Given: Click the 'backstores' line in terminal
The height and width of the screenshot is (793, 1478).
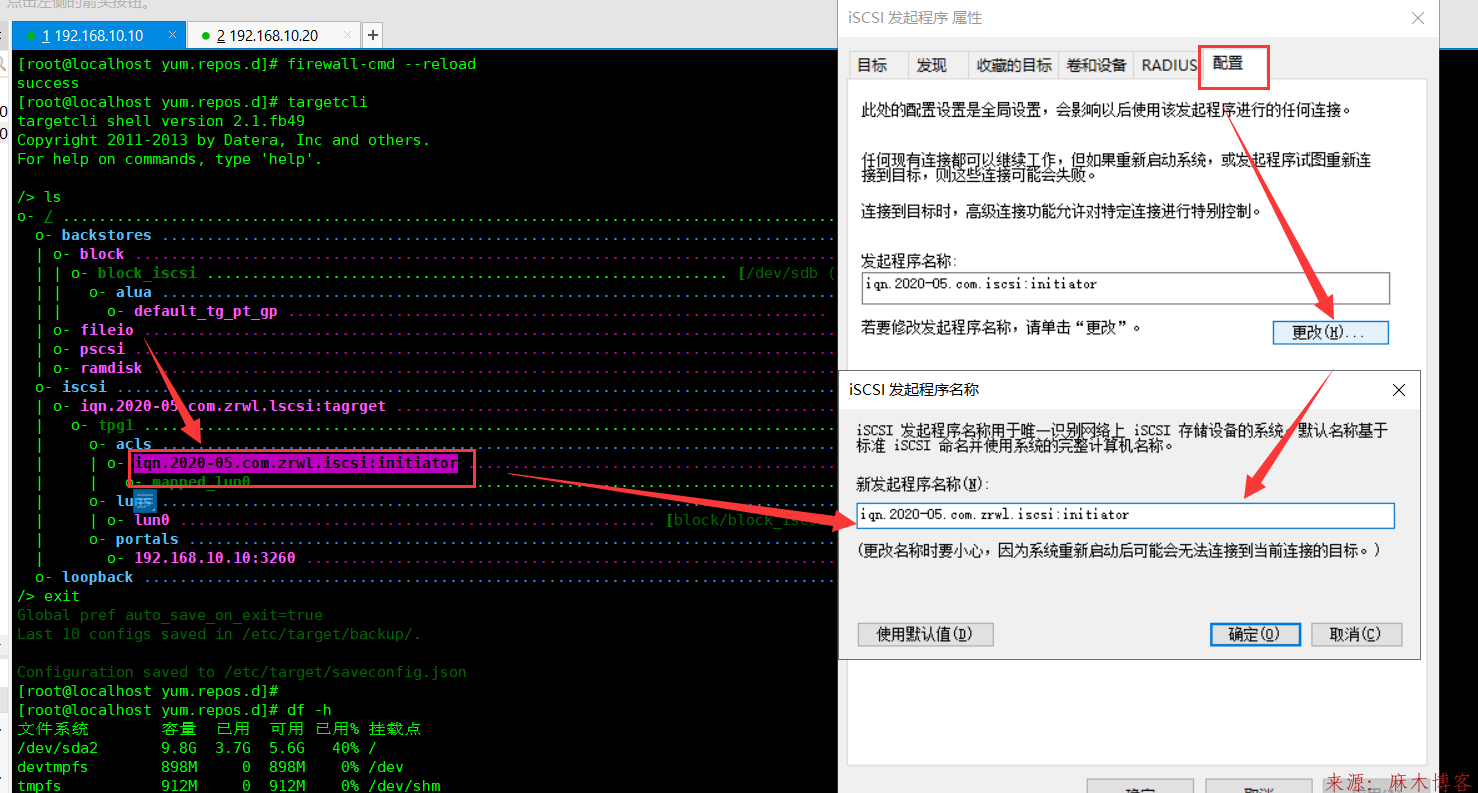Looking at the screenshot, I should point(106,235).
